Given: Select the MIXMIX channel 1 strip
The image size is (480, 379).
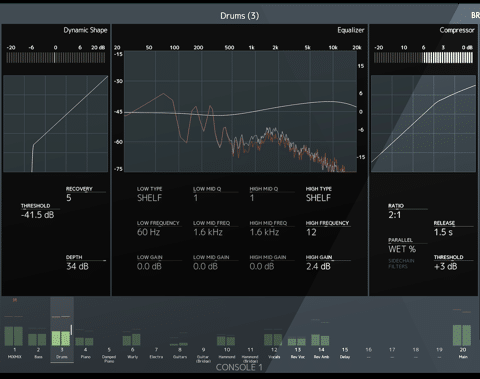Looking at the screenshot, I should coord(14,330).
